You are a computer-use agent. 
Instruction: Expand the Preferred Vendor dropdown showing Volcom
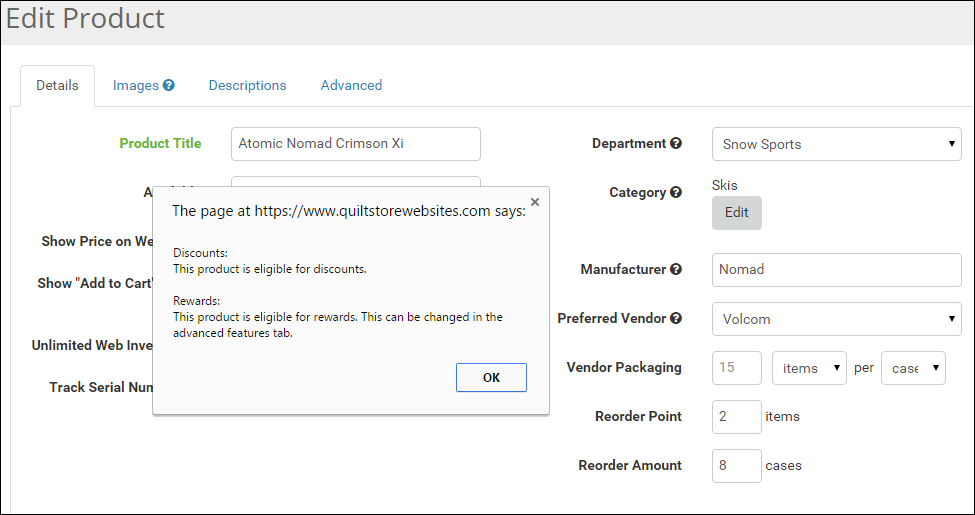point(836,319)
